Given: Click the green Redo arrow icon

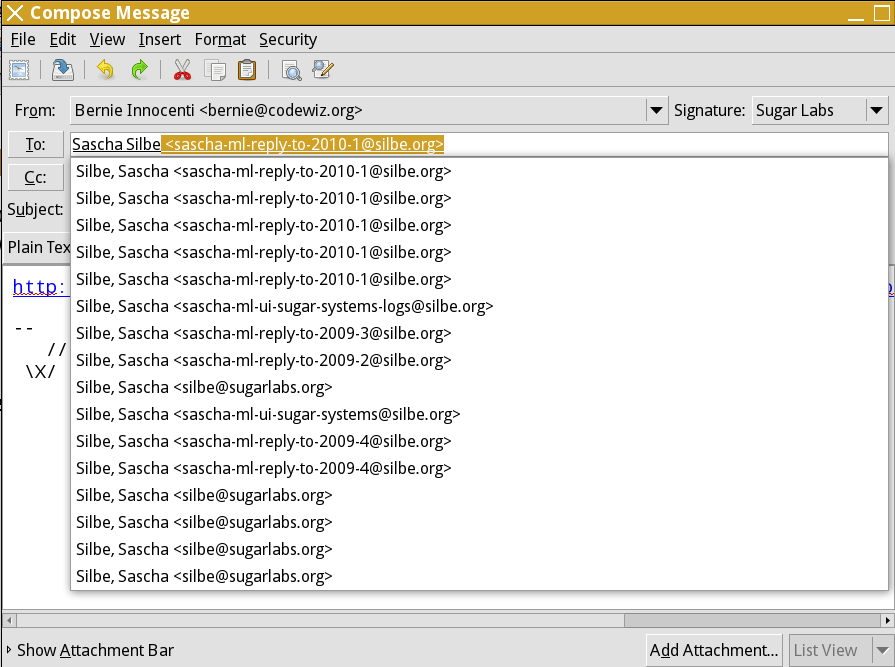Looking at the screenshot, I should [x=140, y=70].
